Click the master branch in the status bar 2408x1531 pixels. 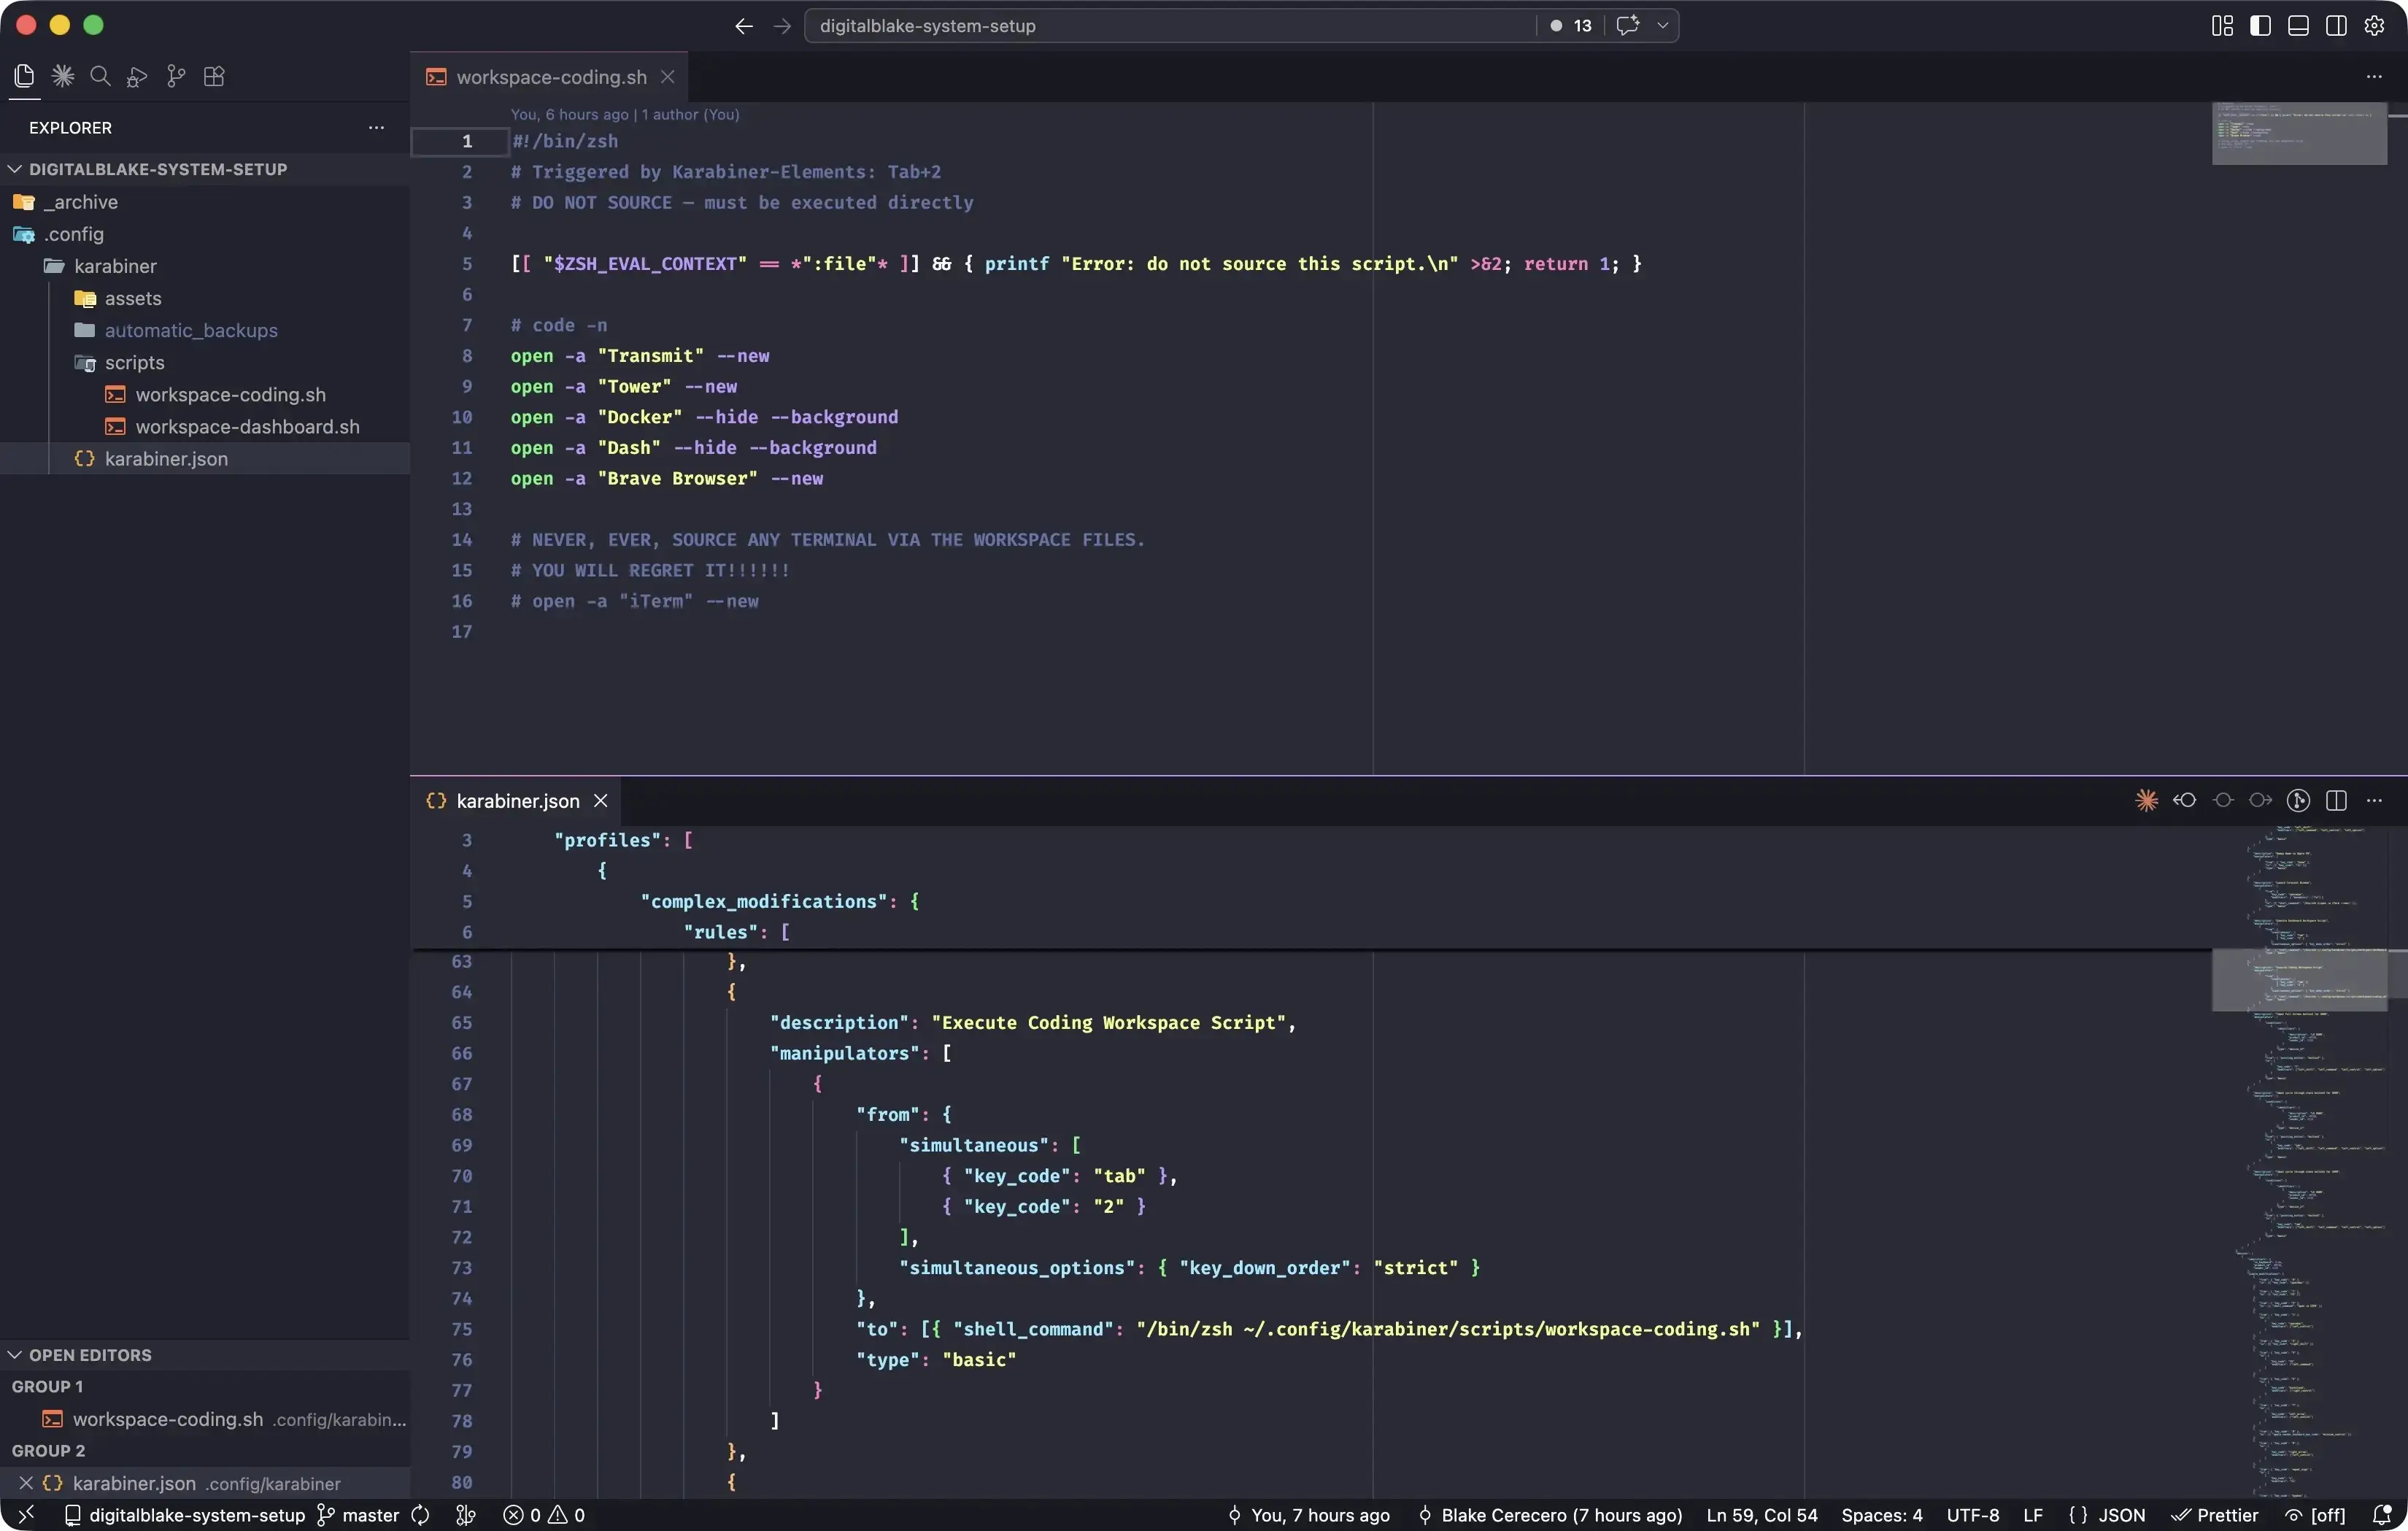click(x=358, y=1515)
